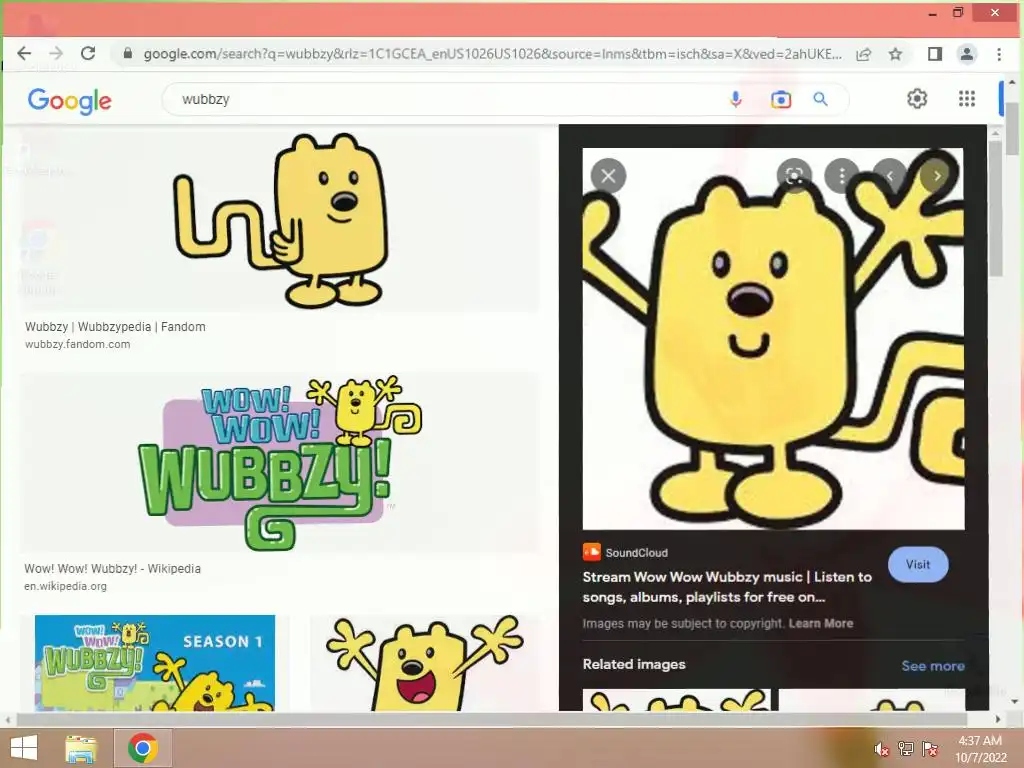Open Windows Start menu
This screenshot has width=1024, height=768.
tap(24, 748)
